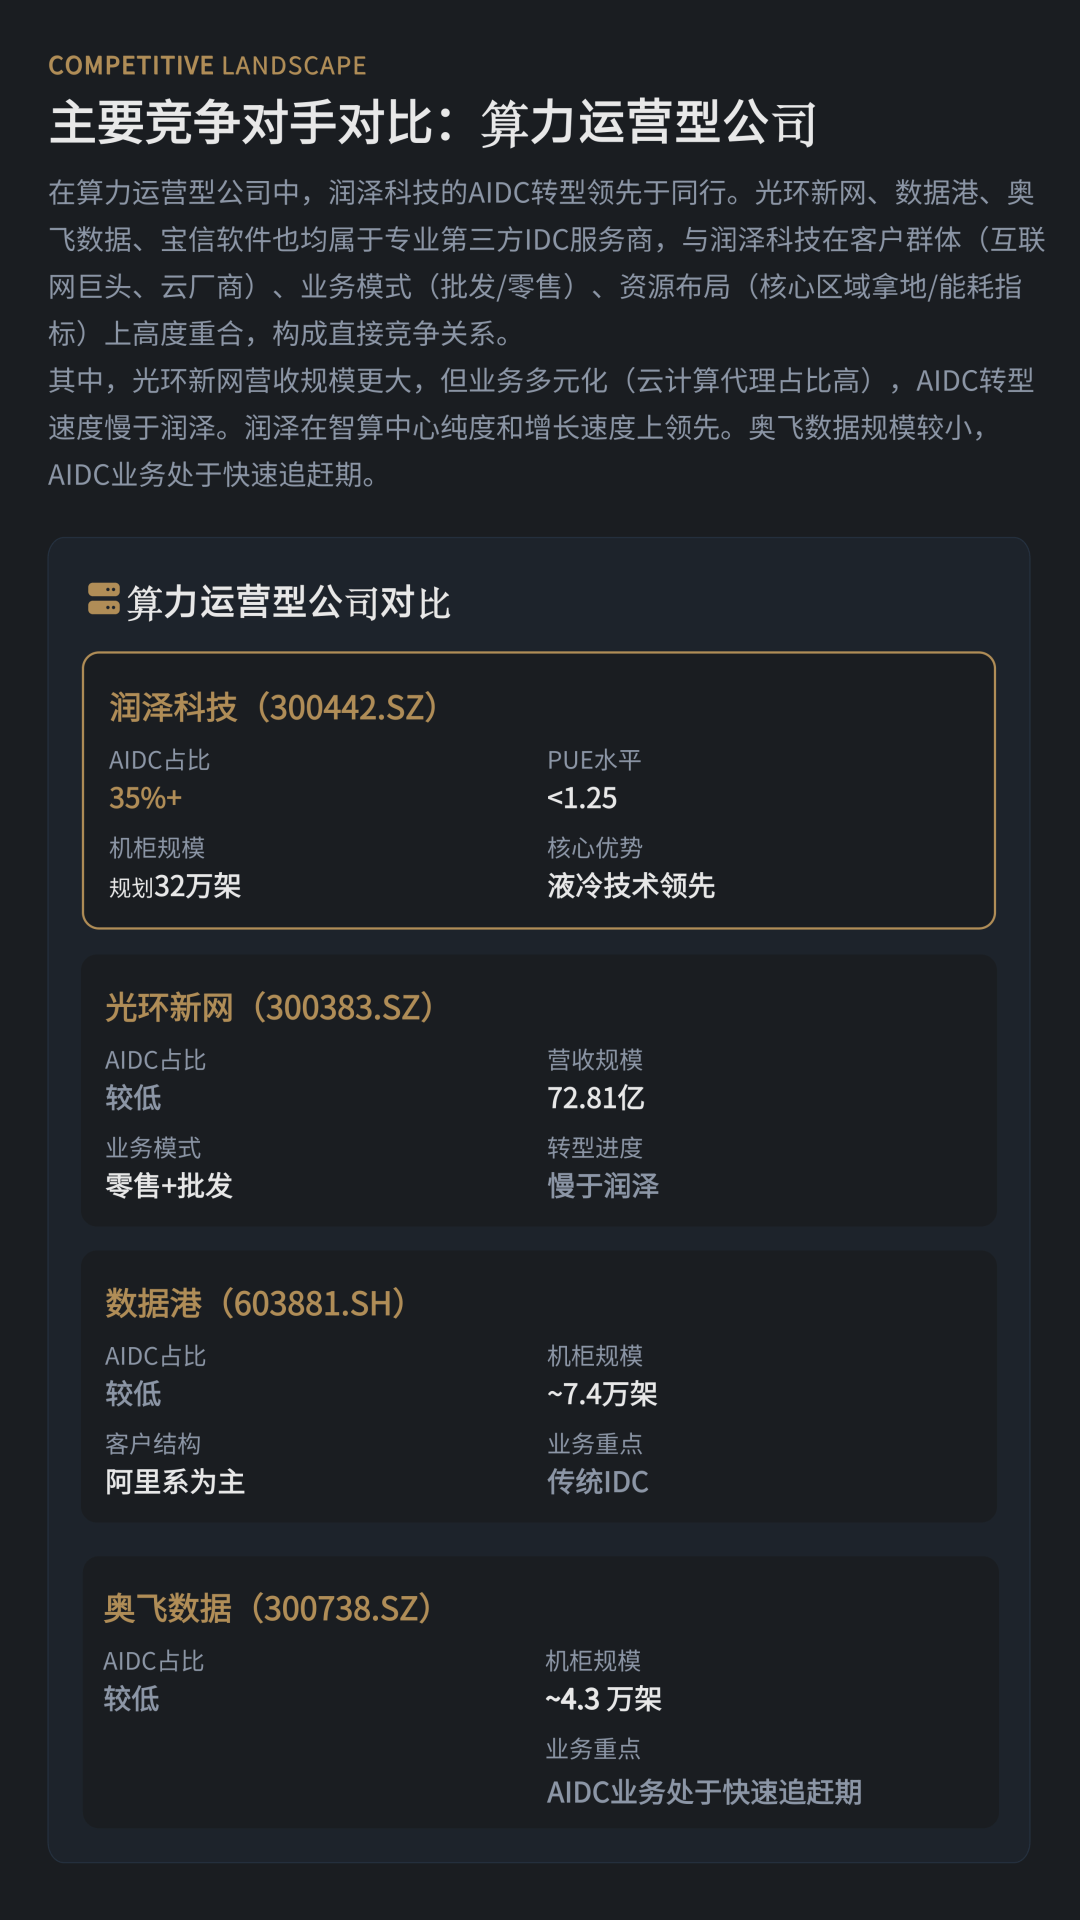Screen dimensions: 1080x1920
Task: Click the 主要竞争对手对比 main headline
Action: click(433, 124)
